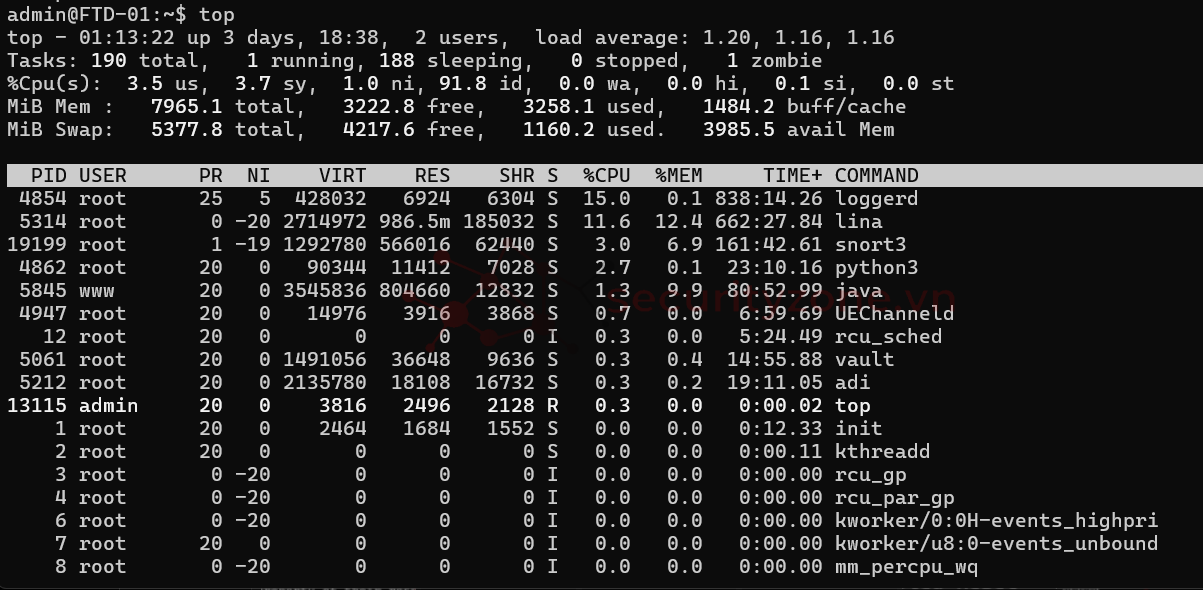Click the rcu_sched command entry

click(888, 337)
